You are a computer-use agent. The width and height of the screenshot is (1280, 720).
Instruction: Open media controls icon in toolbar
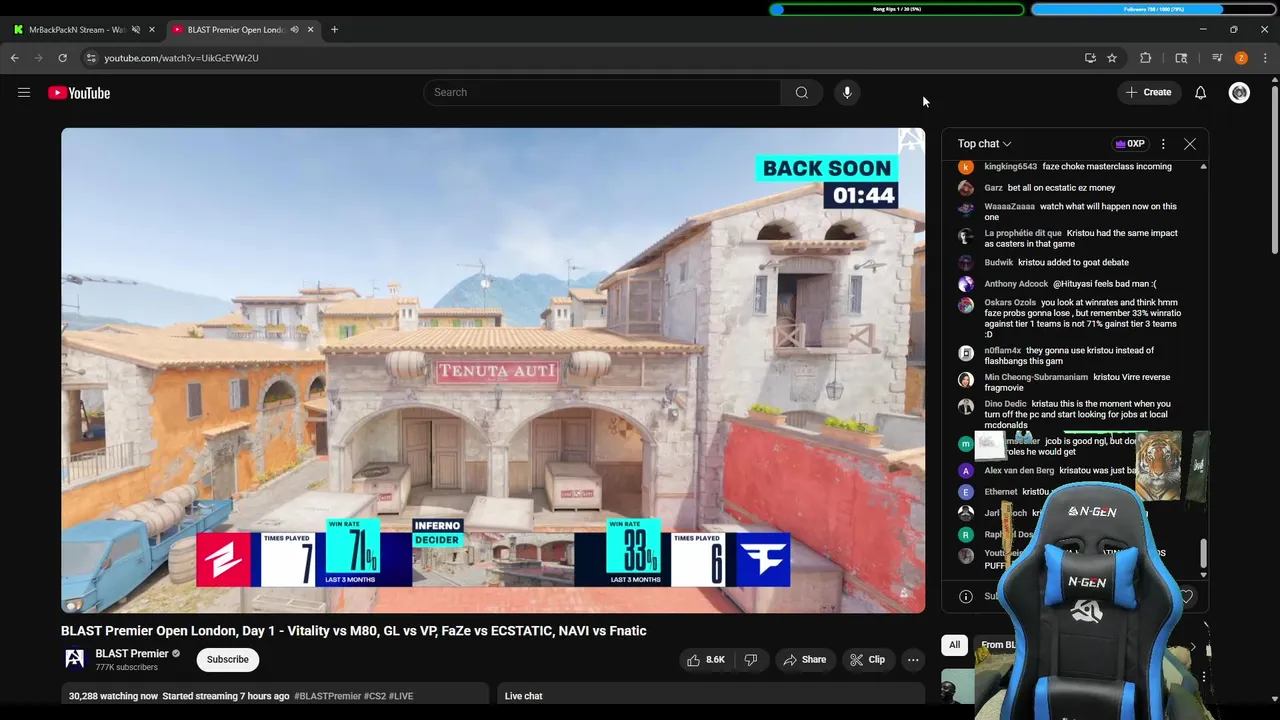tap(1217, 58)
